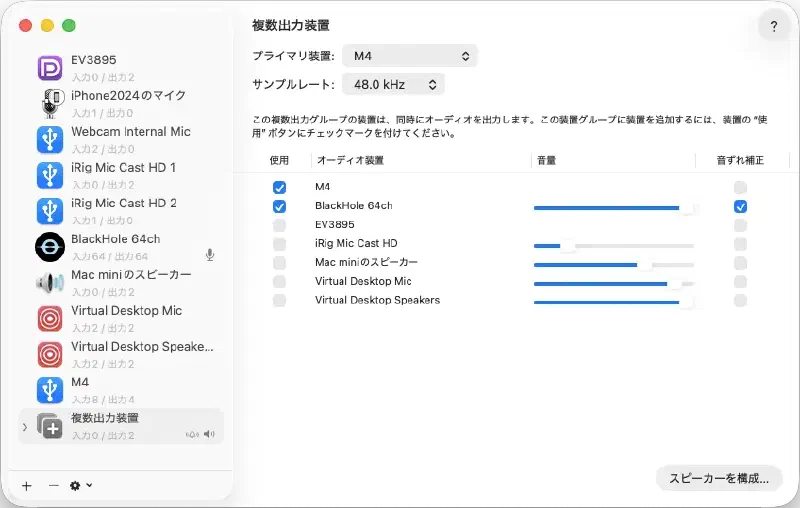Click the multi-output device stacked icon
The height and width of the screenshot is (508, 800).
(x=49, y=426)
